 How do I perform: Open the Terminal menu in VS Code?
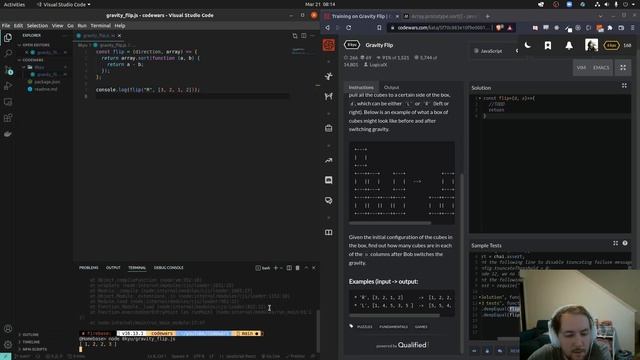tap(100, 26)
